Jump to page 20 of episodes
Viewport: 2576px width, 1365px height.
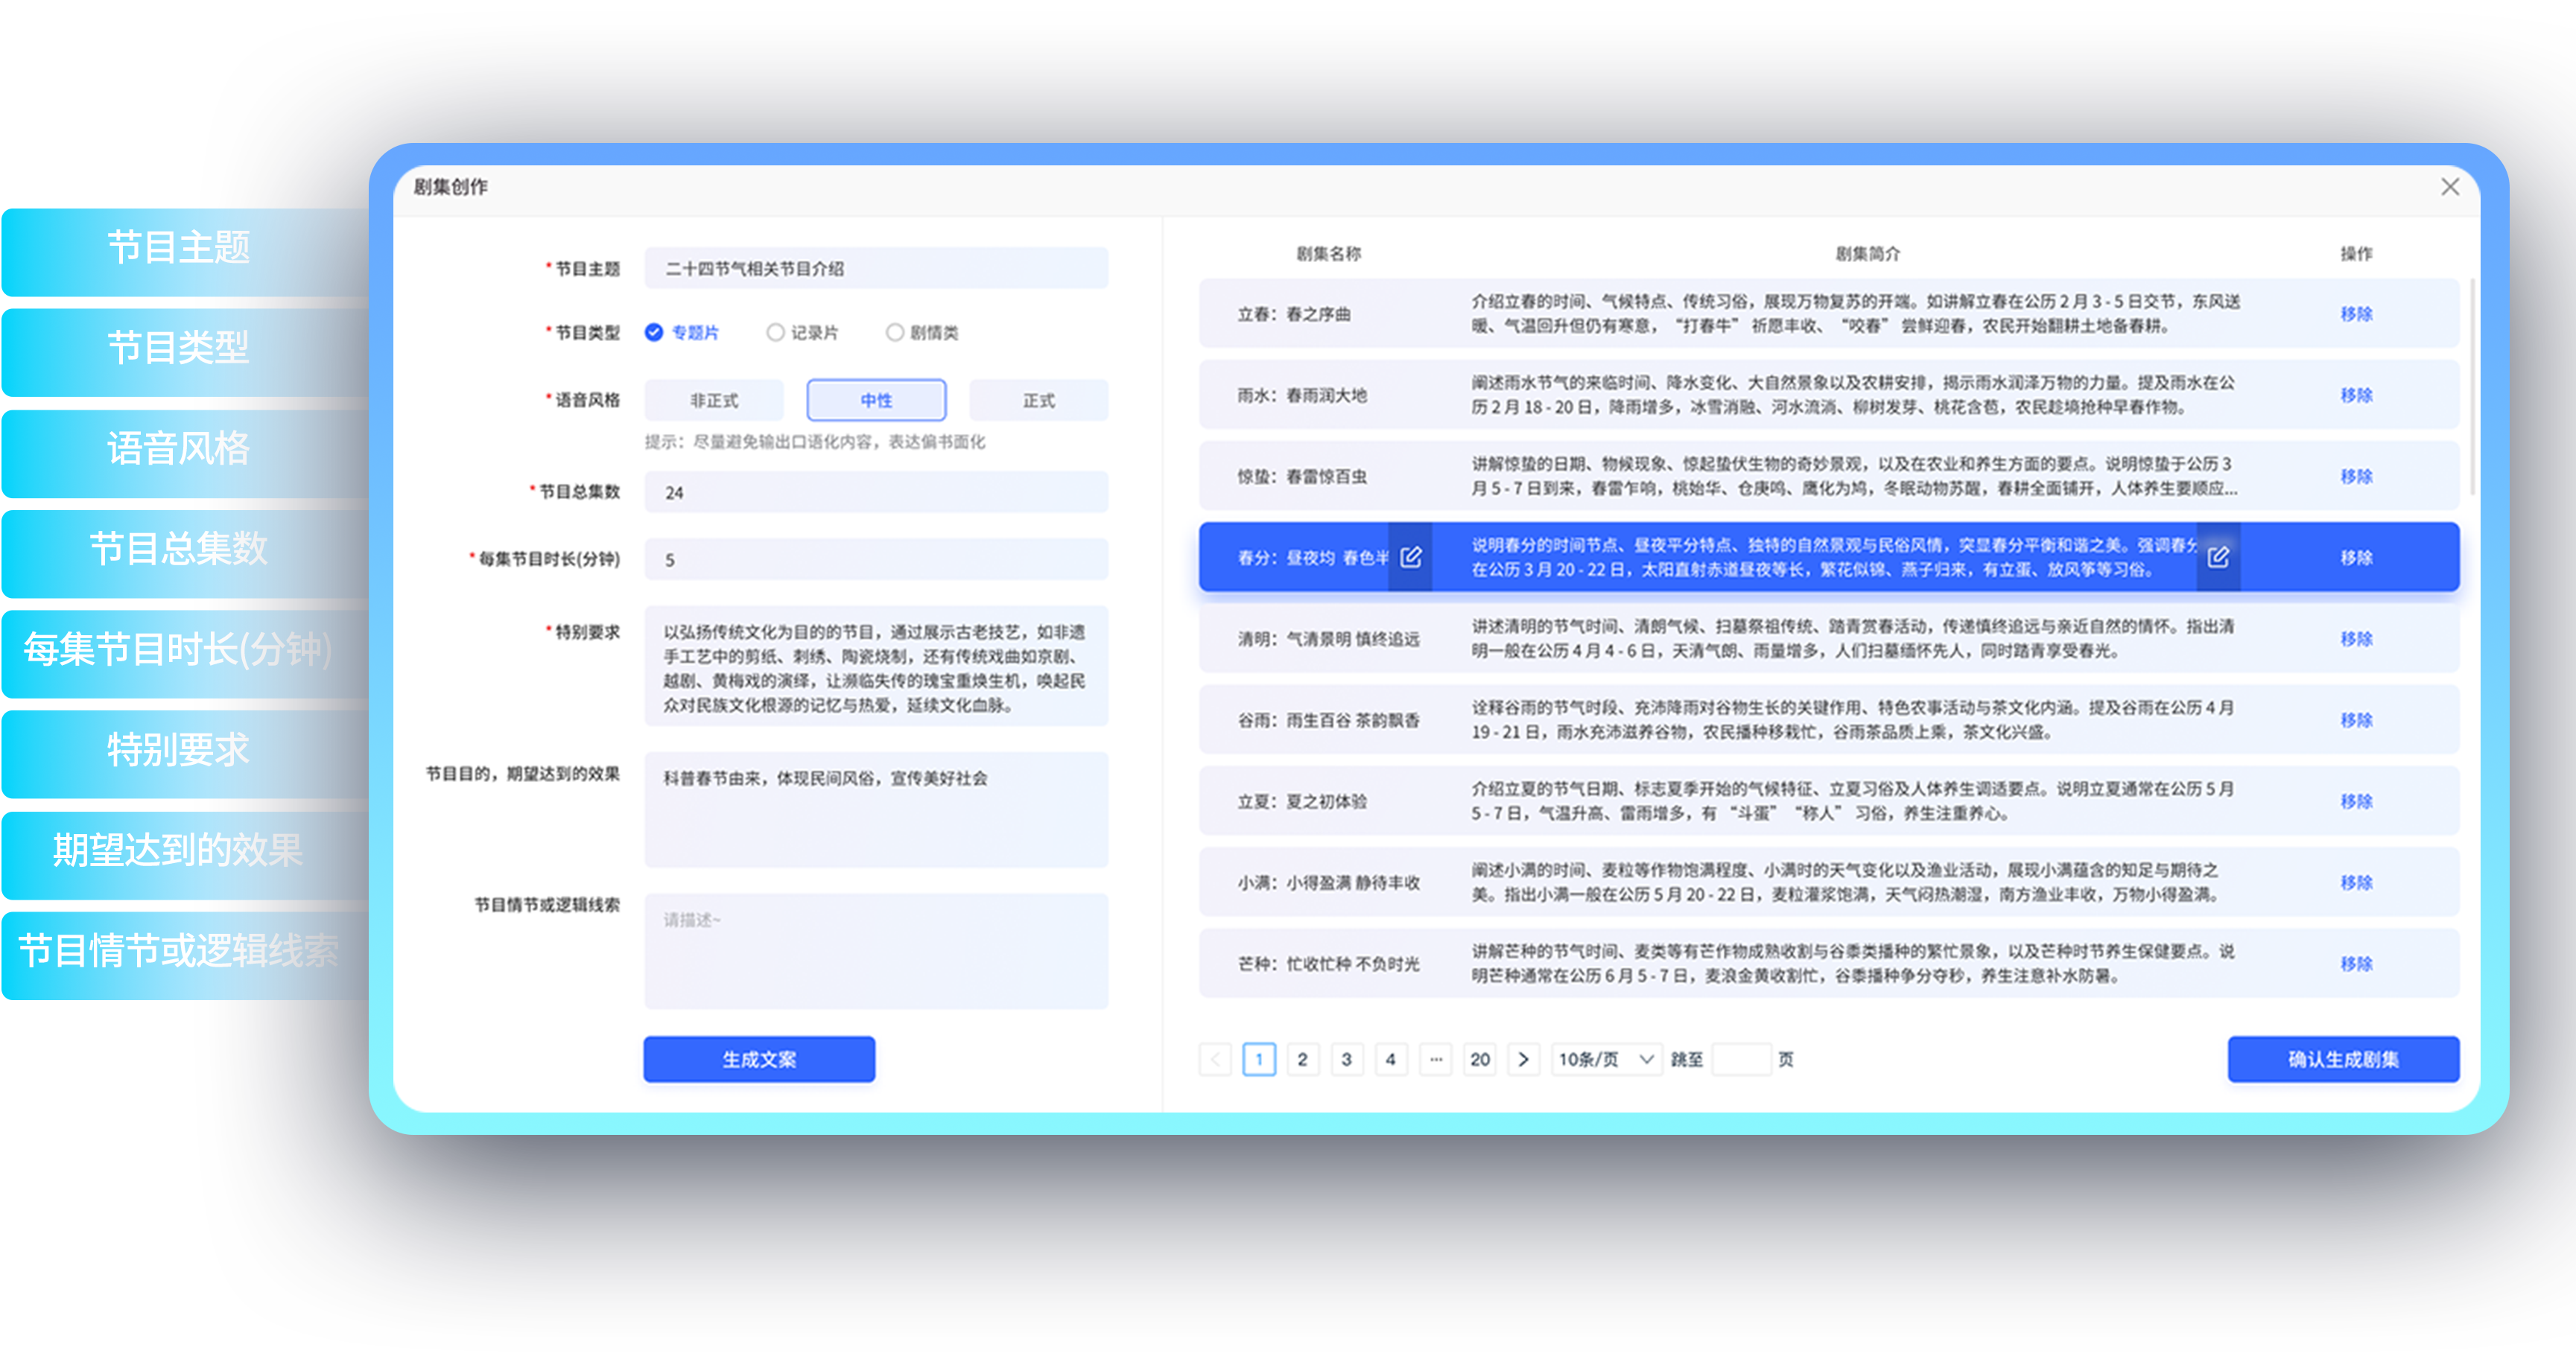point(1479,1059)
